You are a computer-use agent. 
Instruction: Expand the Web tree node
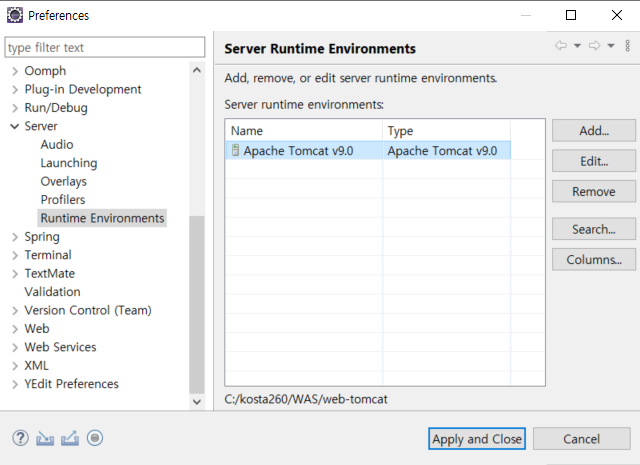coord(15,329)
